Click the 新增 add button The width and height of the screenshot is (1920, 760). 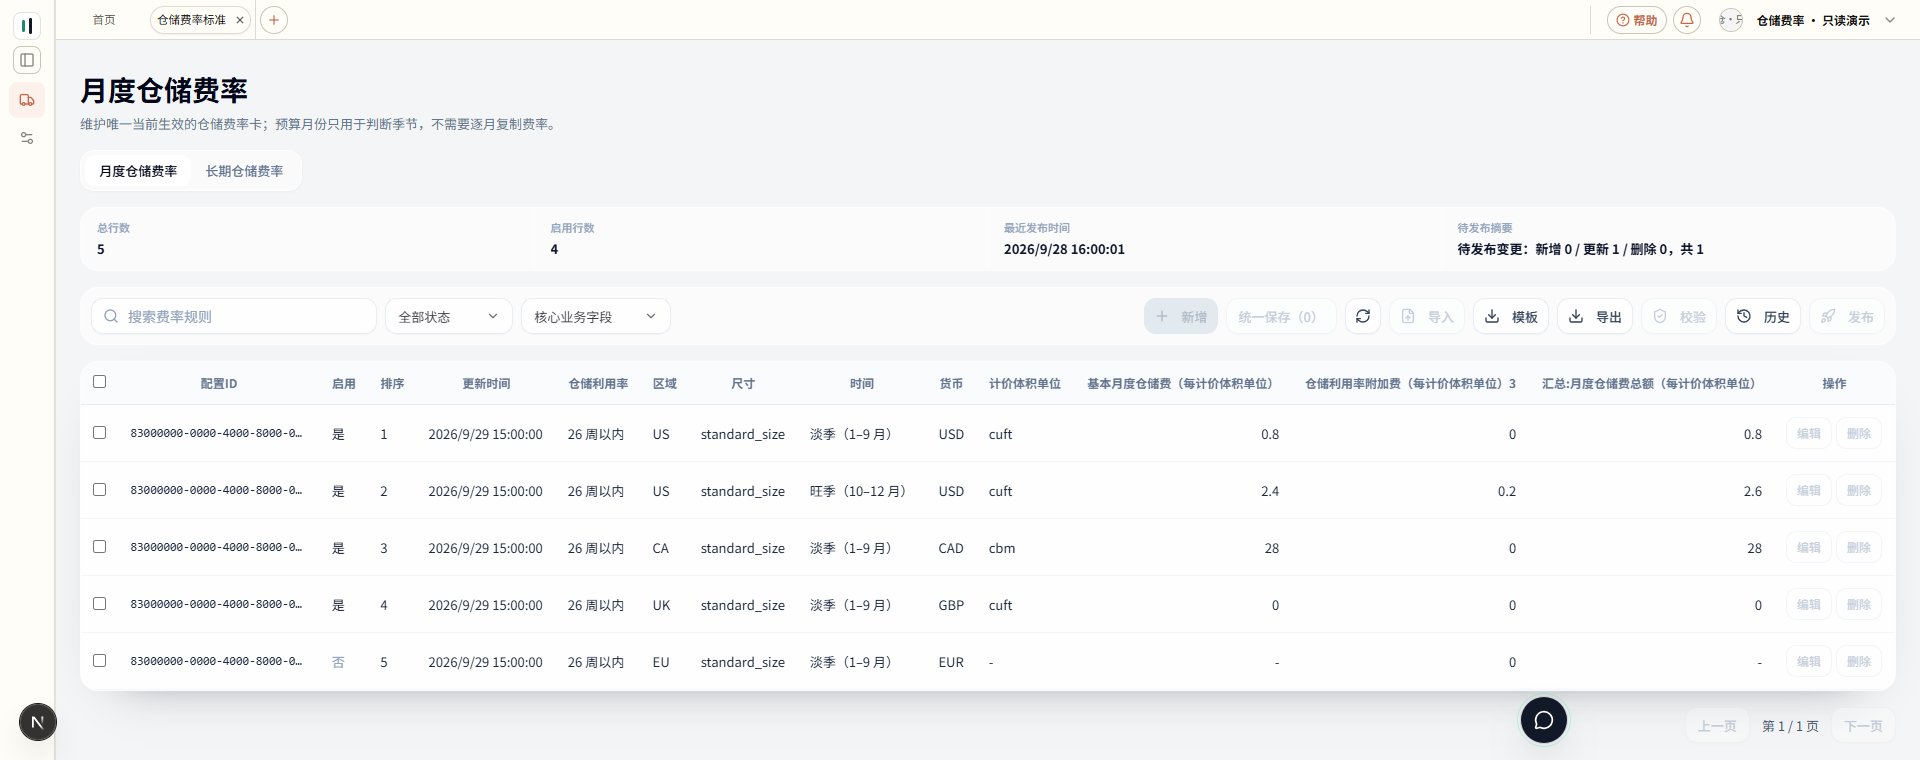[1181, 316]
